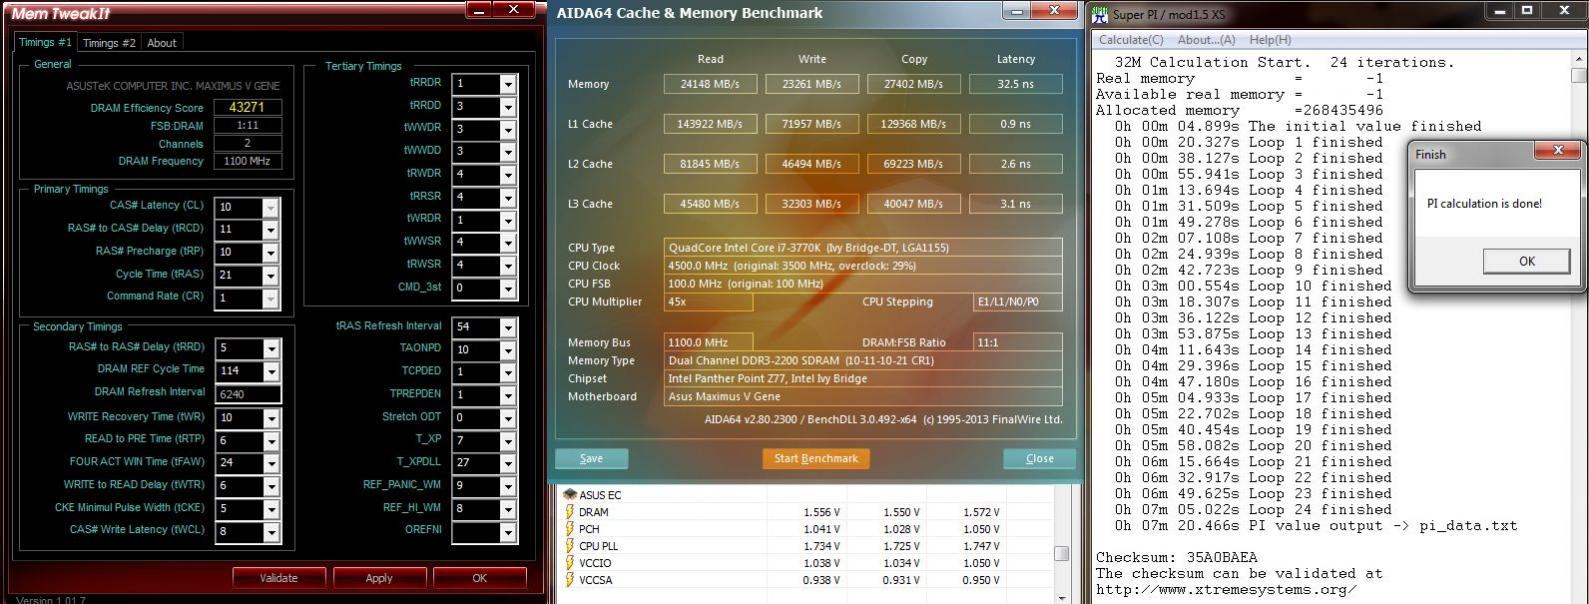The image size is (1589, 604).
Task: Expand the T_XPDLL dropdown
Action: click(x=508, y=463)
